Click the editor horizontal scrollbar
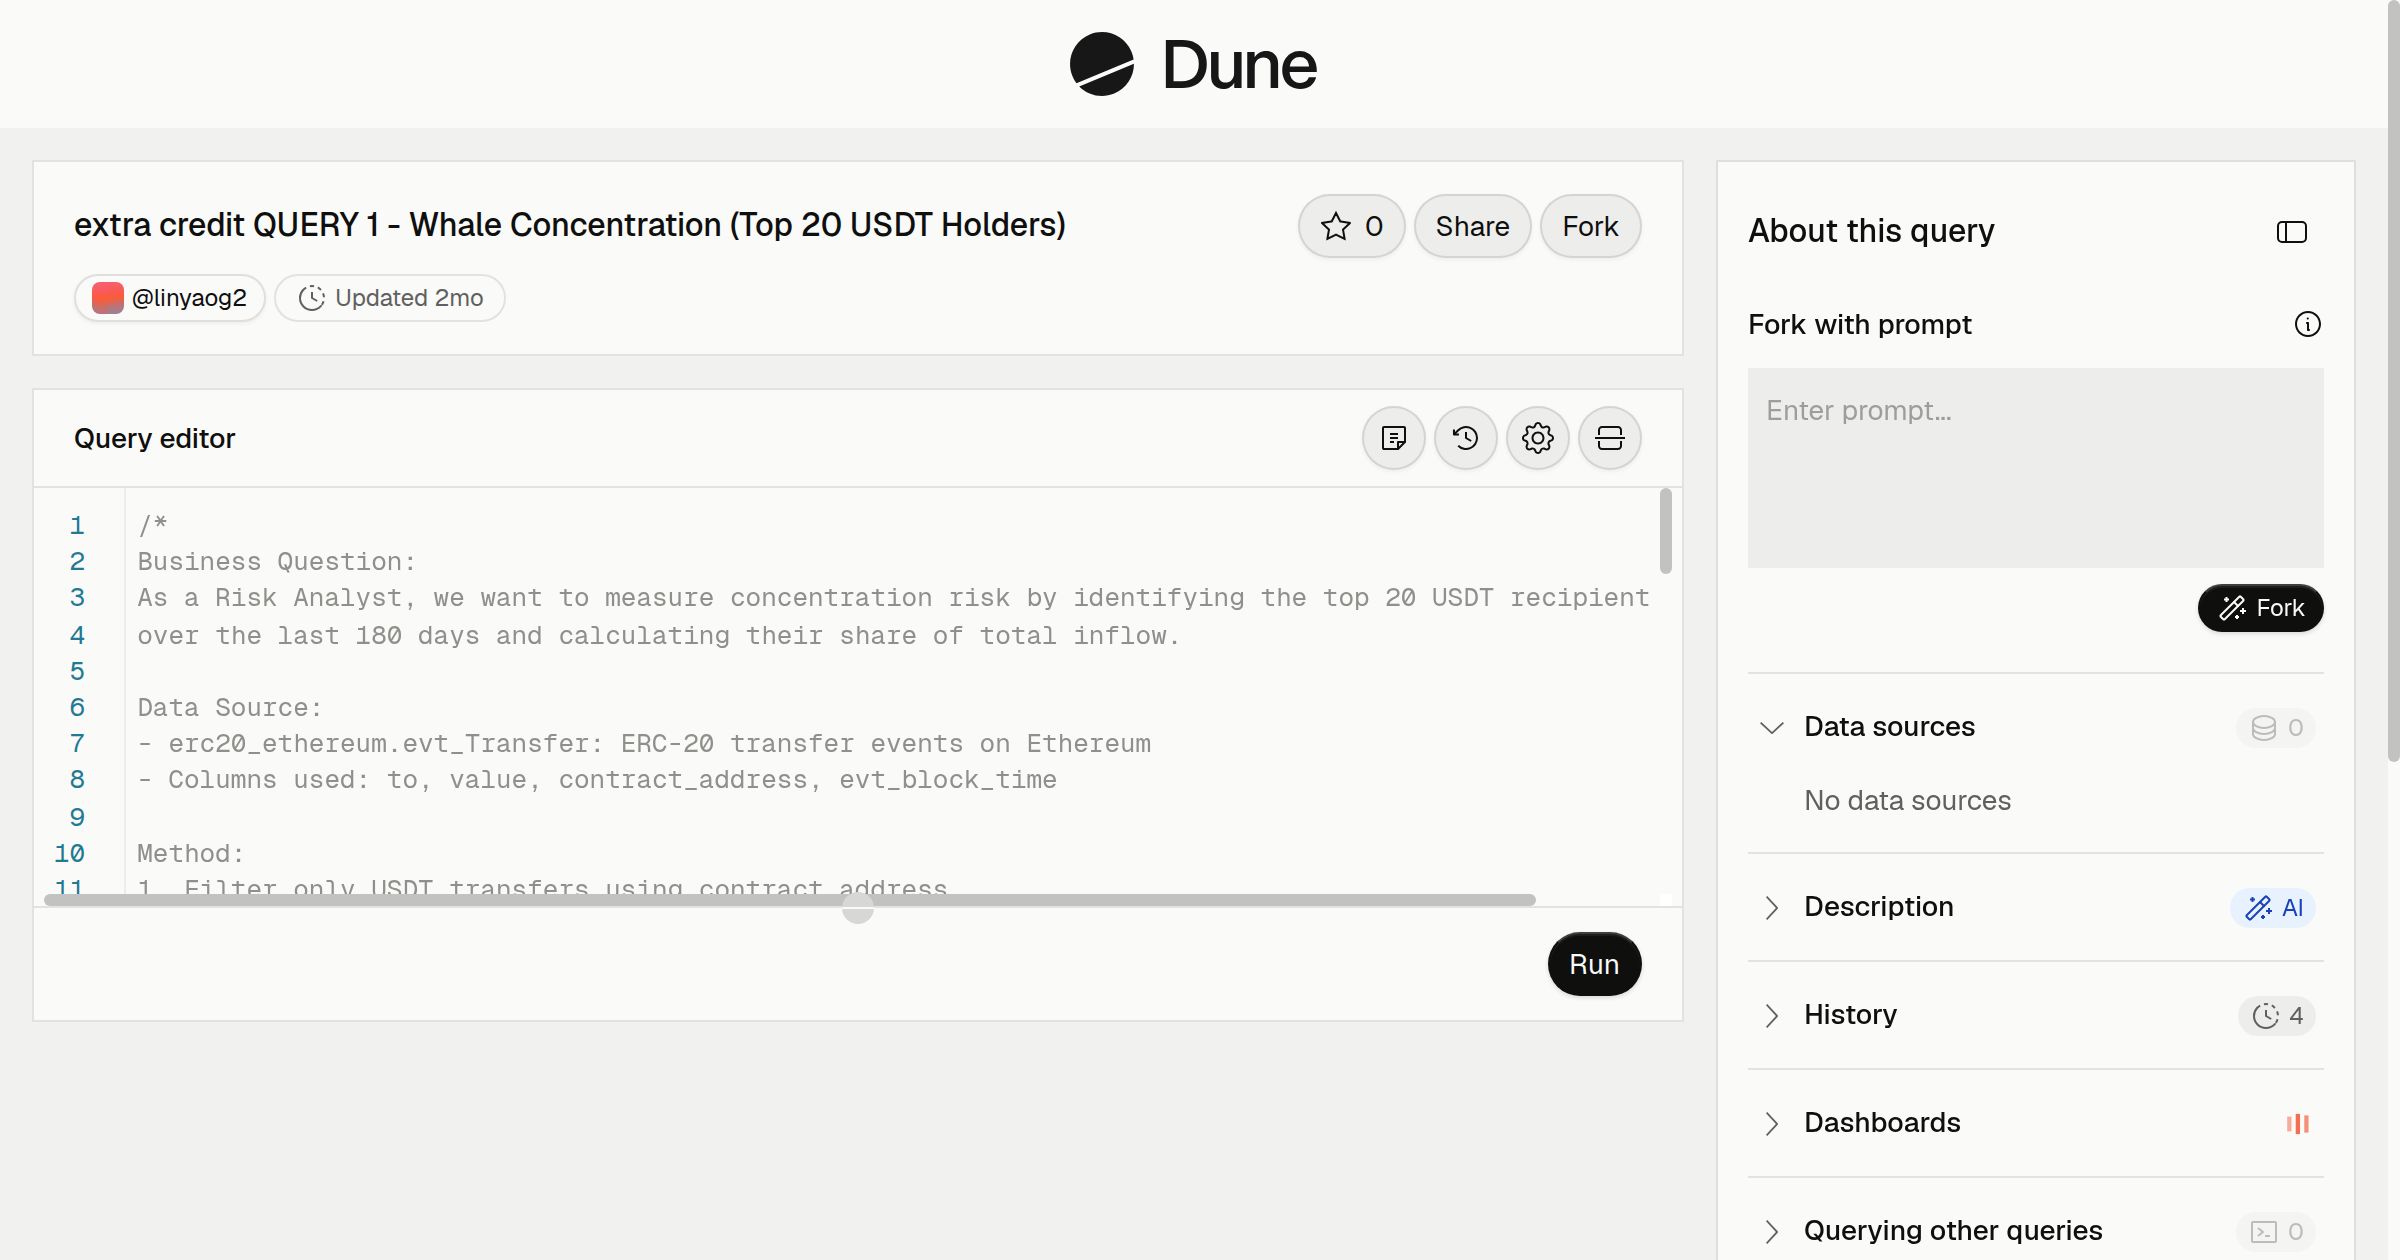This screenshot has height=1260, width=2400. coord(790,900)
